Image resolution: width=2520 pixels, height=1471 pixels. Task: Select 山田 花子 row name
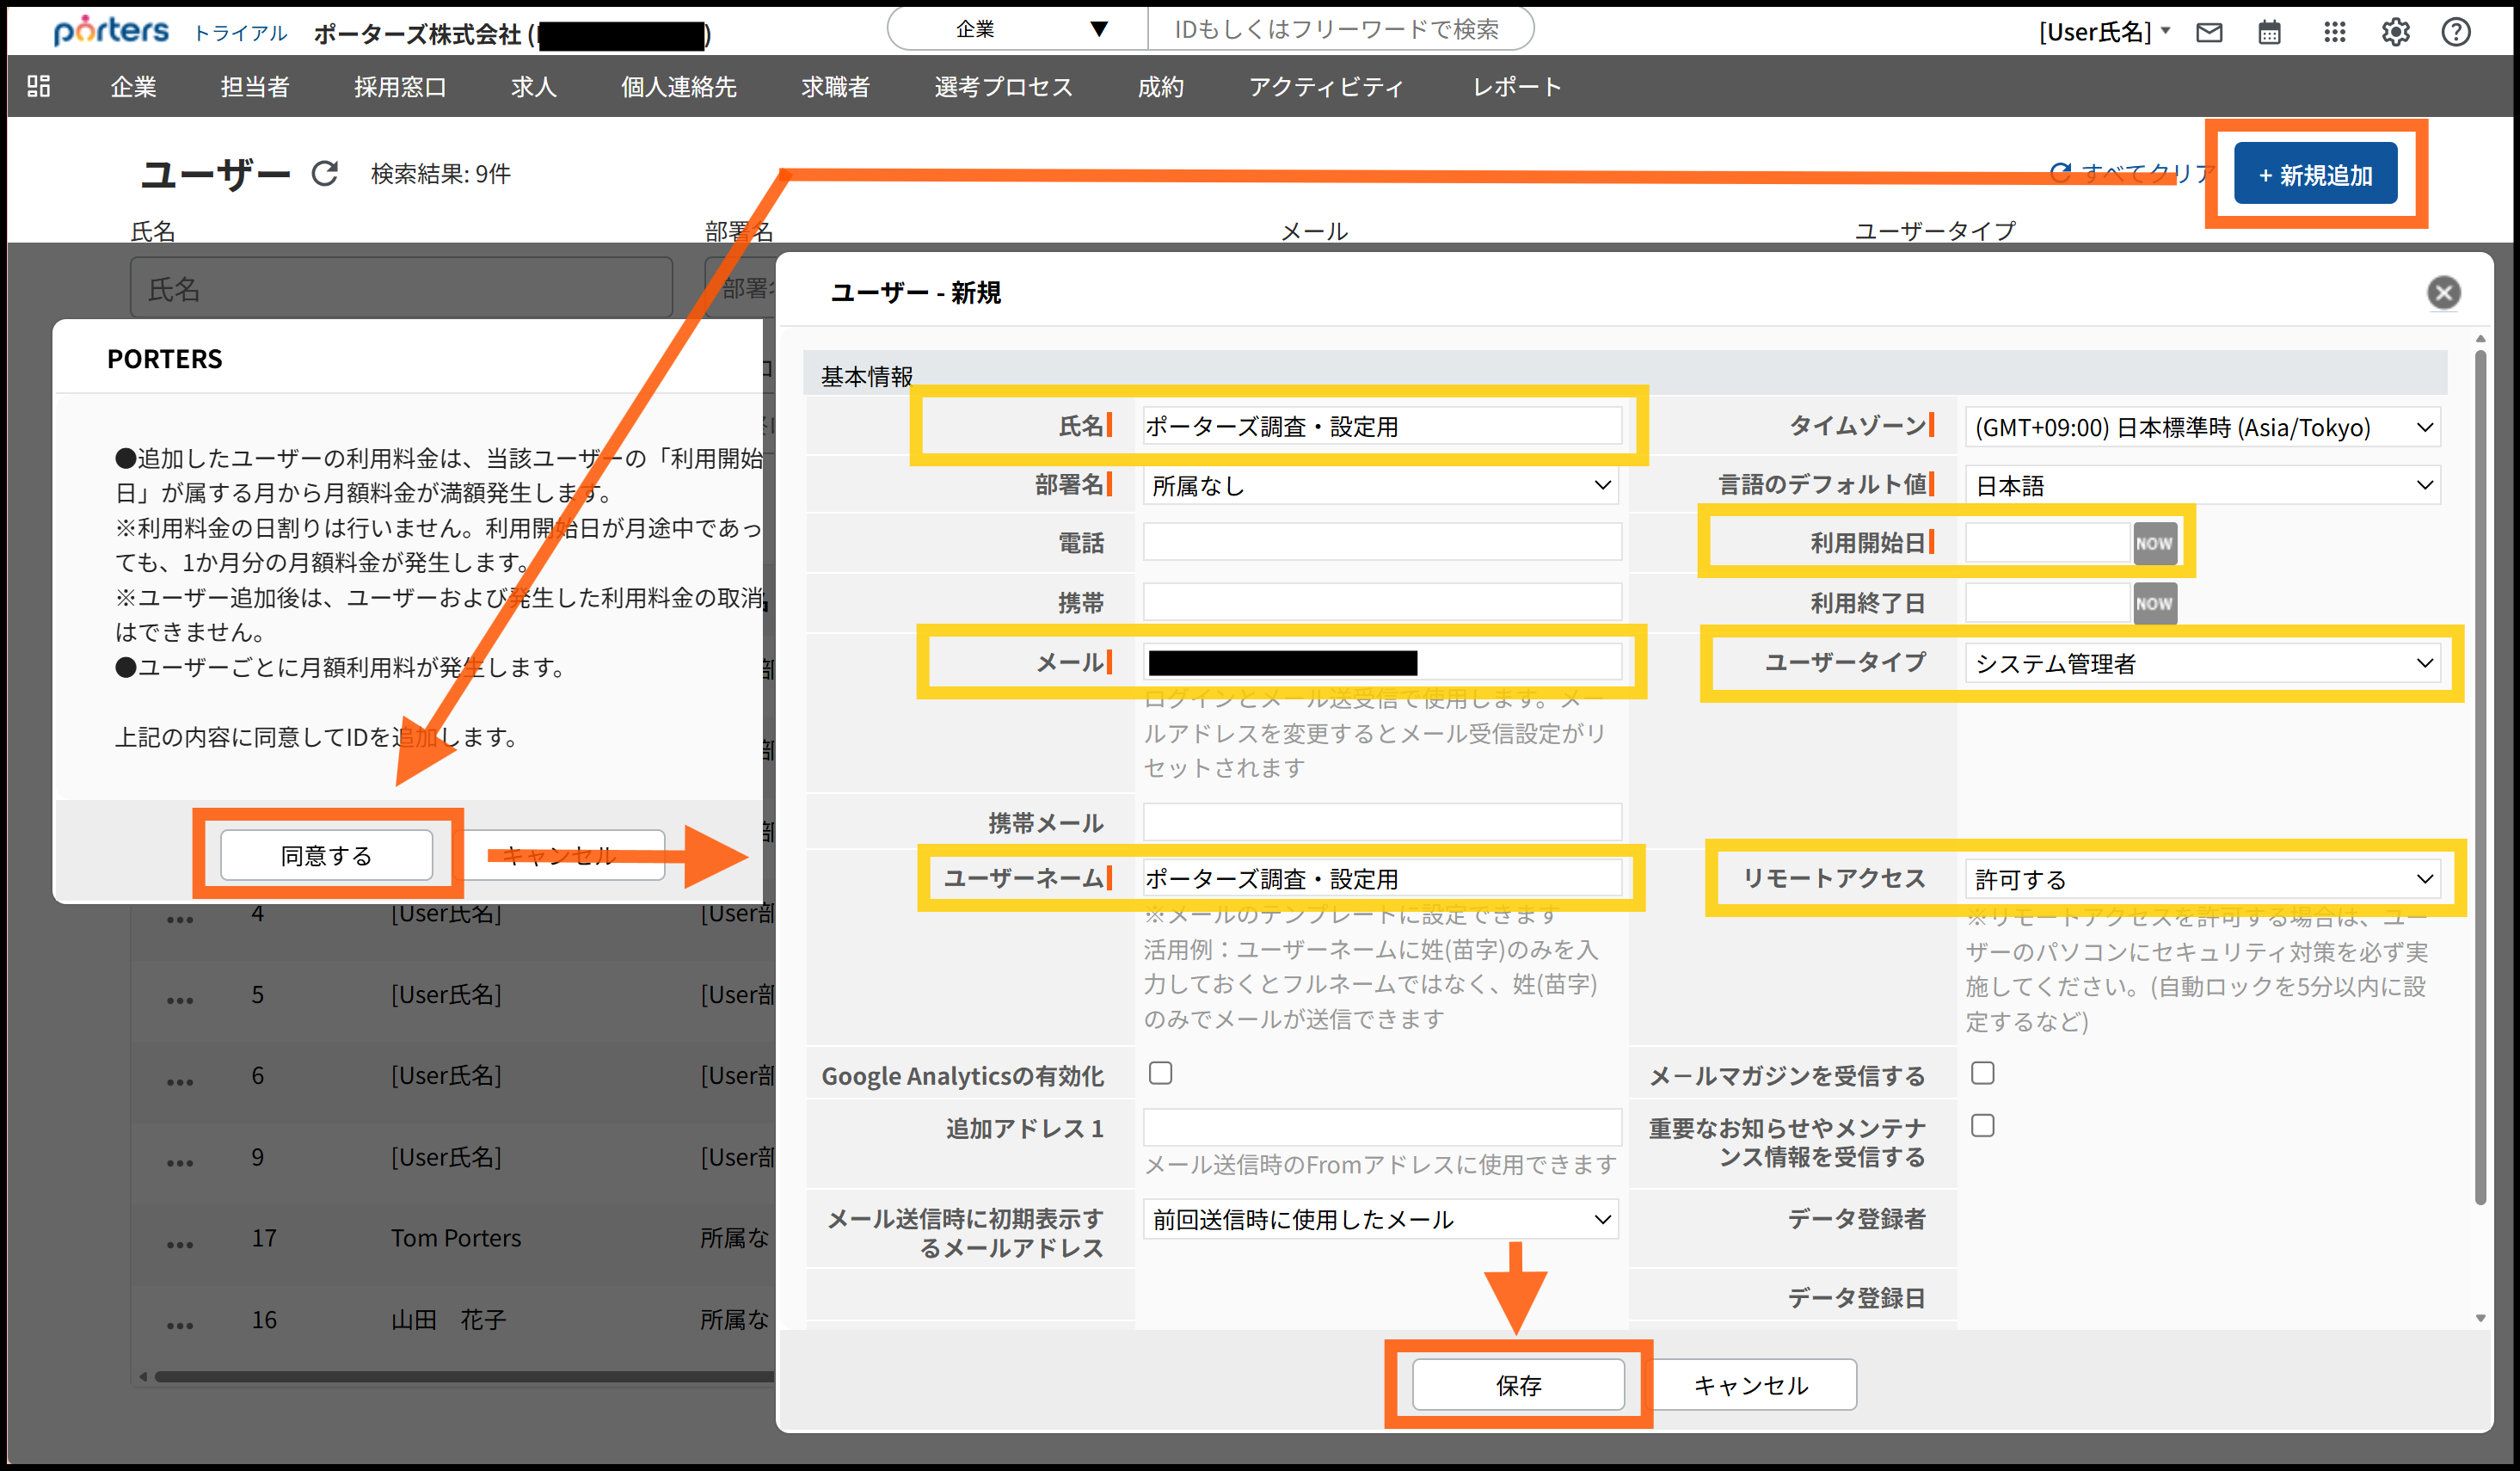(x=448, y=1320)
